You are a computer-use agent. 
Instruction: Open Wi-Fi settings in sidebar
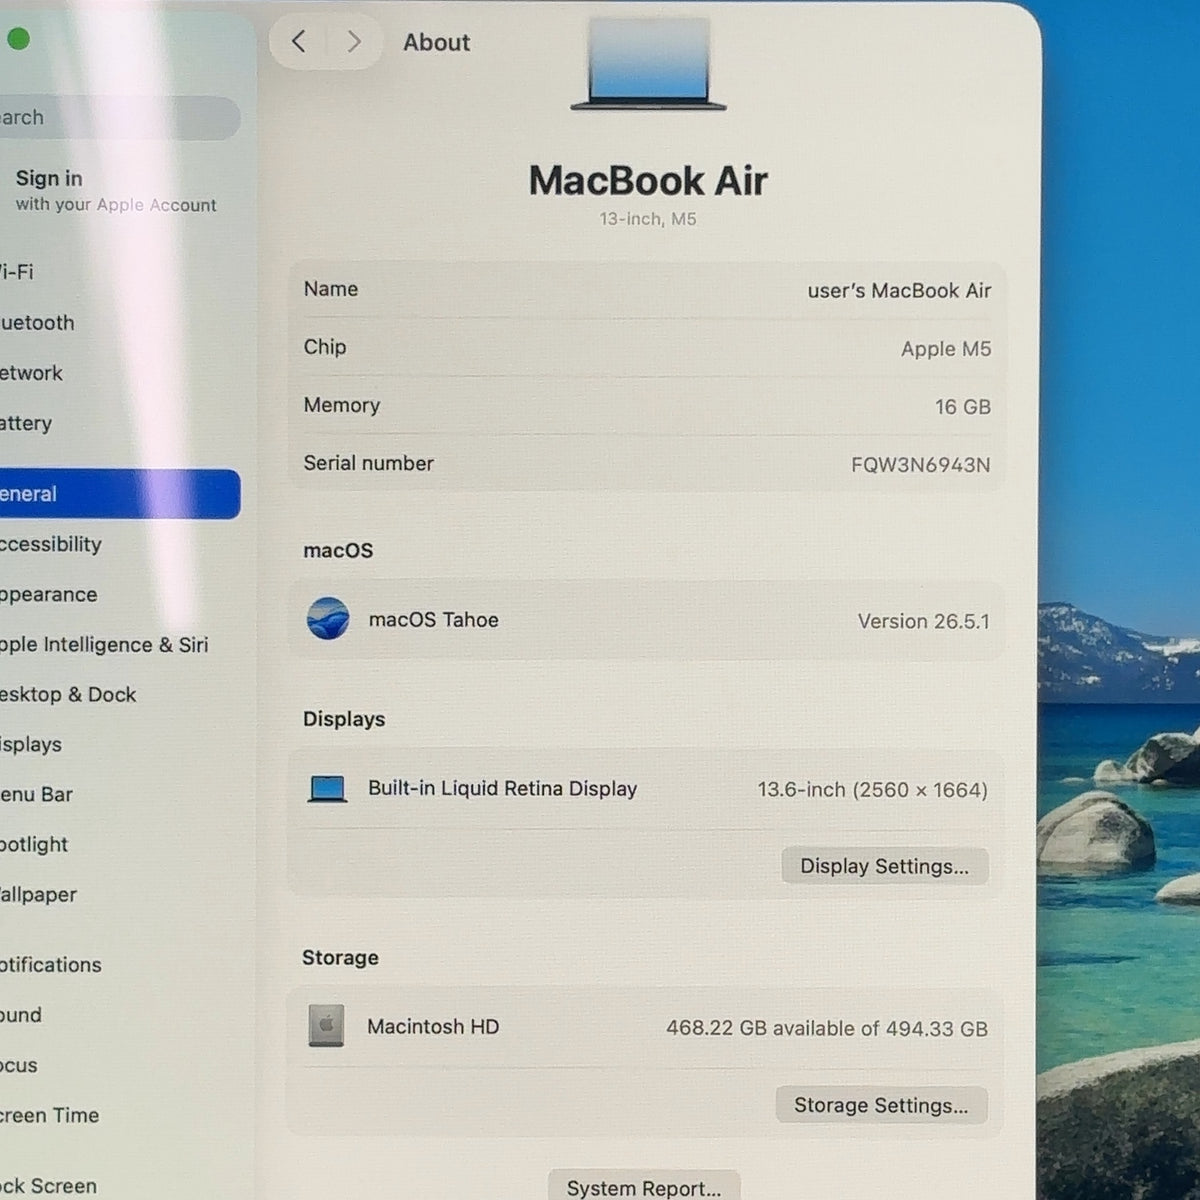pos(17,272)
